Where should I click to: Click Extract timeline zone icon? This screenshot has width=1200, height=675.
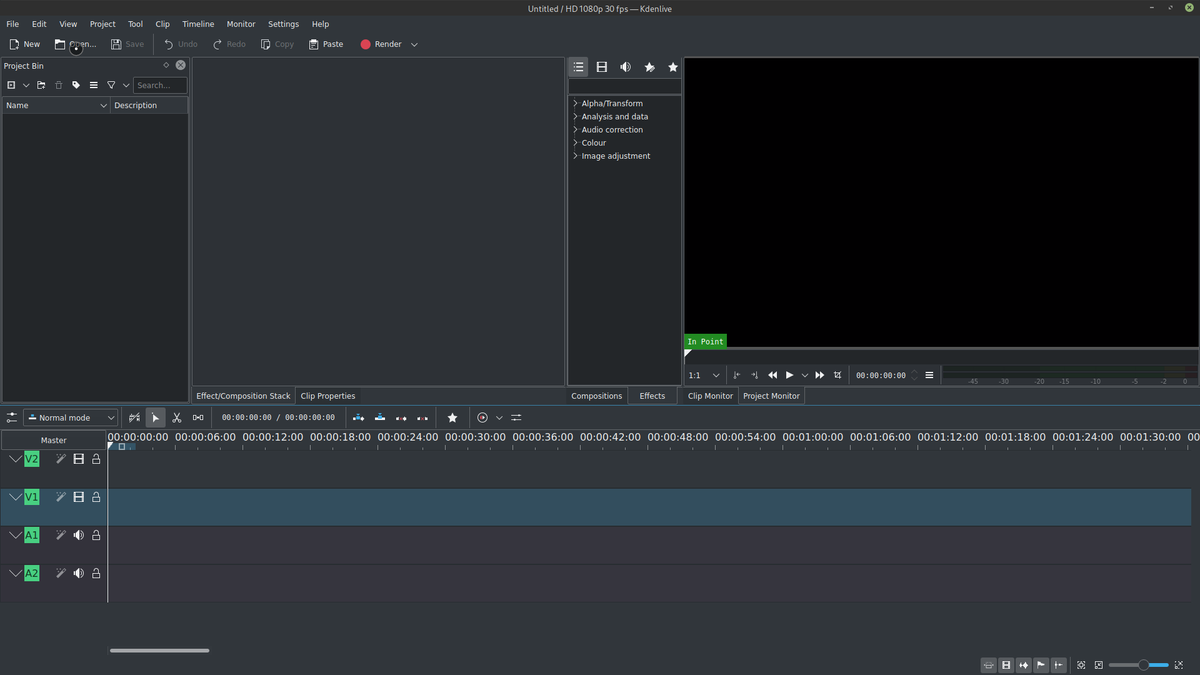click(401, 418)
